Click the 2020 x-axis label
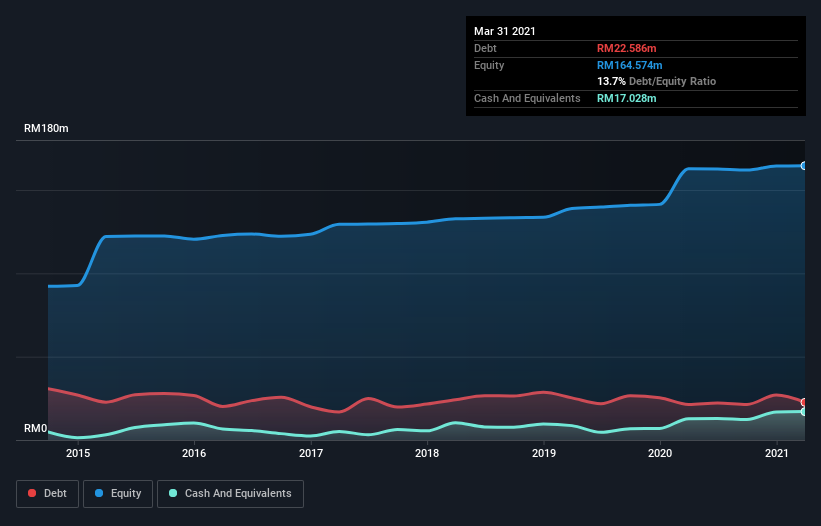Image resolution: width=821 pixels, height=526 pixels. (x=660, y=453)
